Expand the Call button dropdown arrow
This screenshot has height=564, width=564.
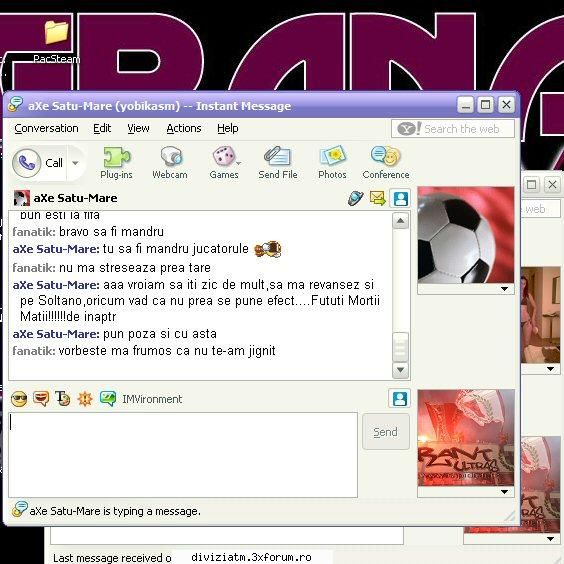[75, 163]
